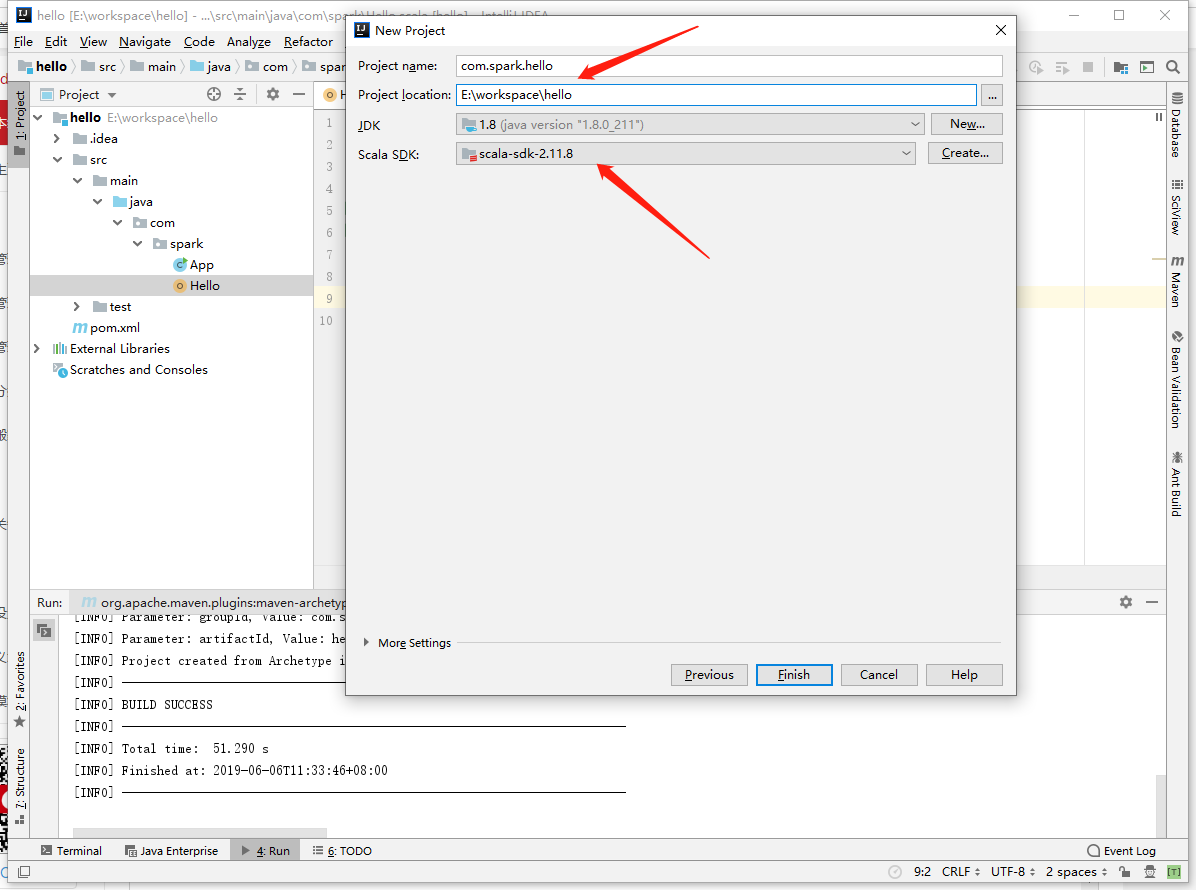Hide the Project panel with minus icon
Image resolution: width=1196 pixels, height=890 pixels.
[x=299, y=95]
